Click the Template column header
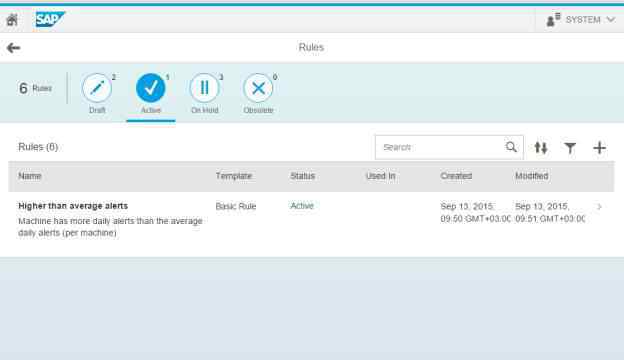 [234, 176]
